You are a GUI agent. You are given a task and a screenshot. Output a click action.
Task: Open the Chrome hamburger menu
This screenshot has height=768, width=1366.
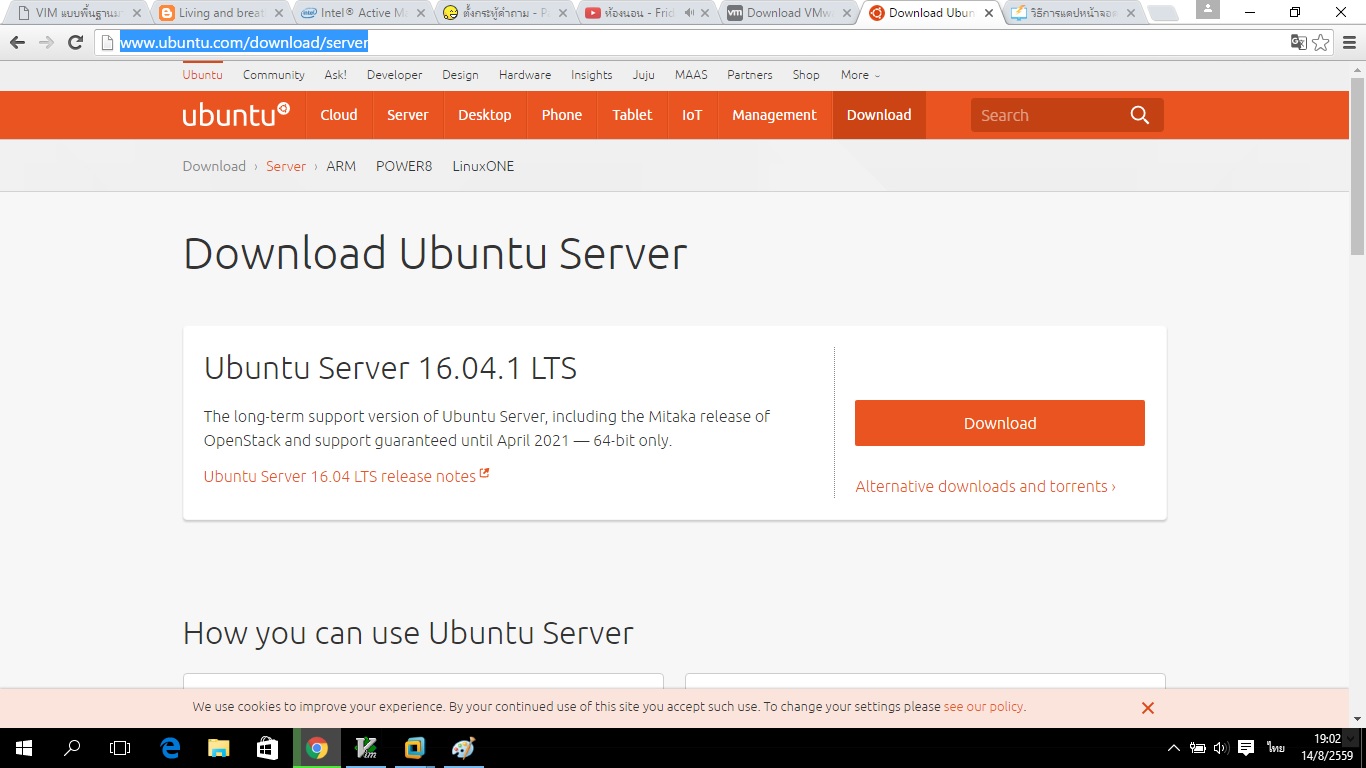pyautogui.click(x=1349, y=42)
